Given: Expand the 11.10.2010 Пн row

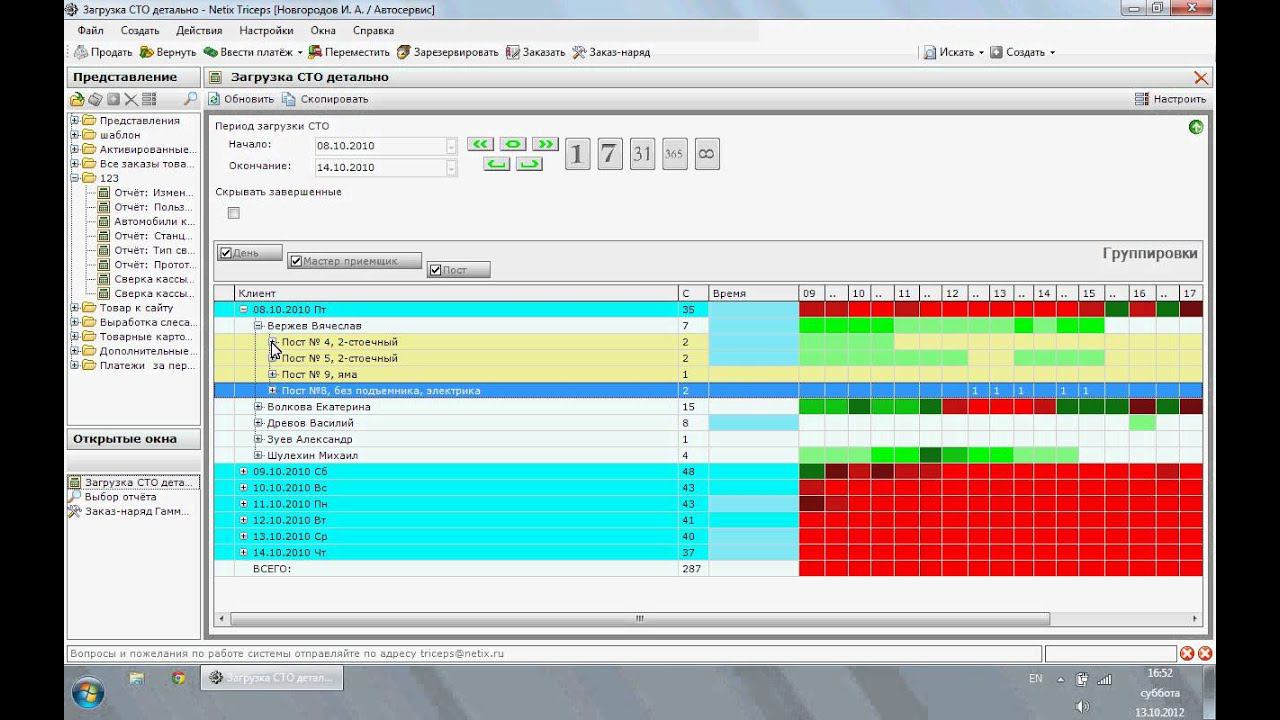Looking at the screenshot, I should pyautogui.click(x=243, y=504).
